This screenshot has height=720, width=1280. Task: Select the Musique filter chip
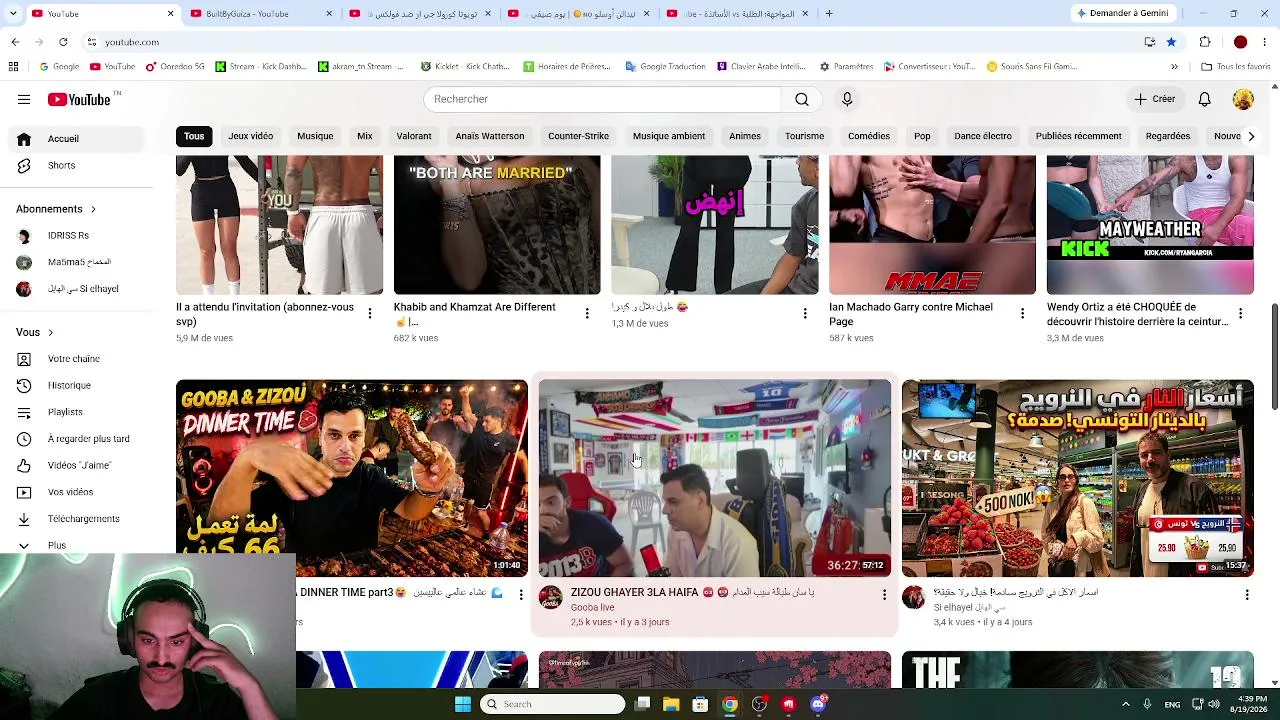tap(315, 136)
